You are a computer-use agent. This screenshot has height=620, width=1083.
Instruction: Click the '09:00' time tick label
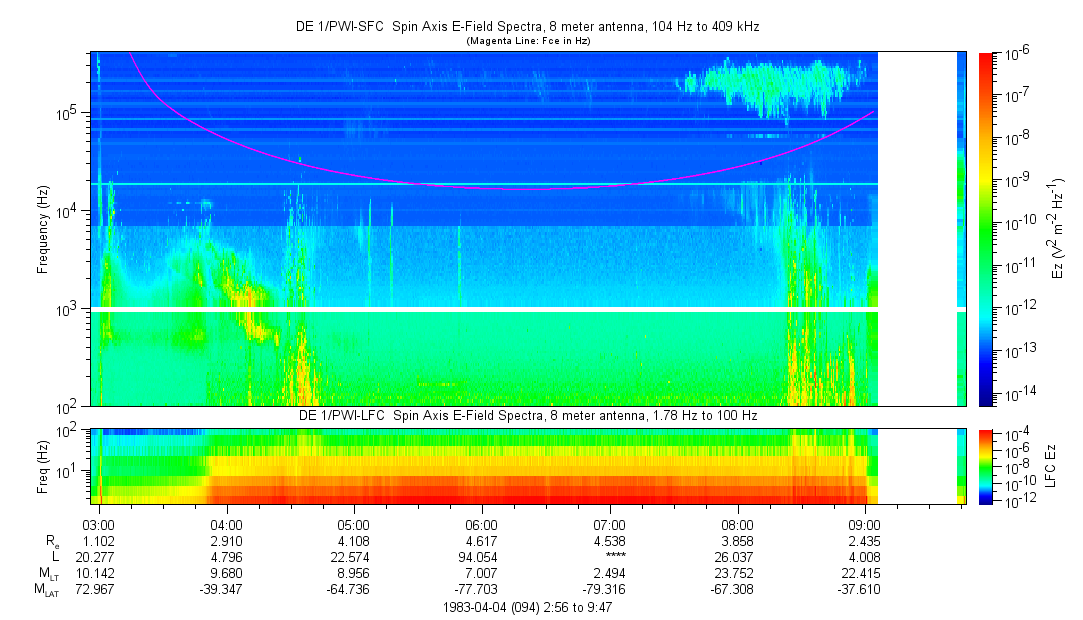coord(865,525)
